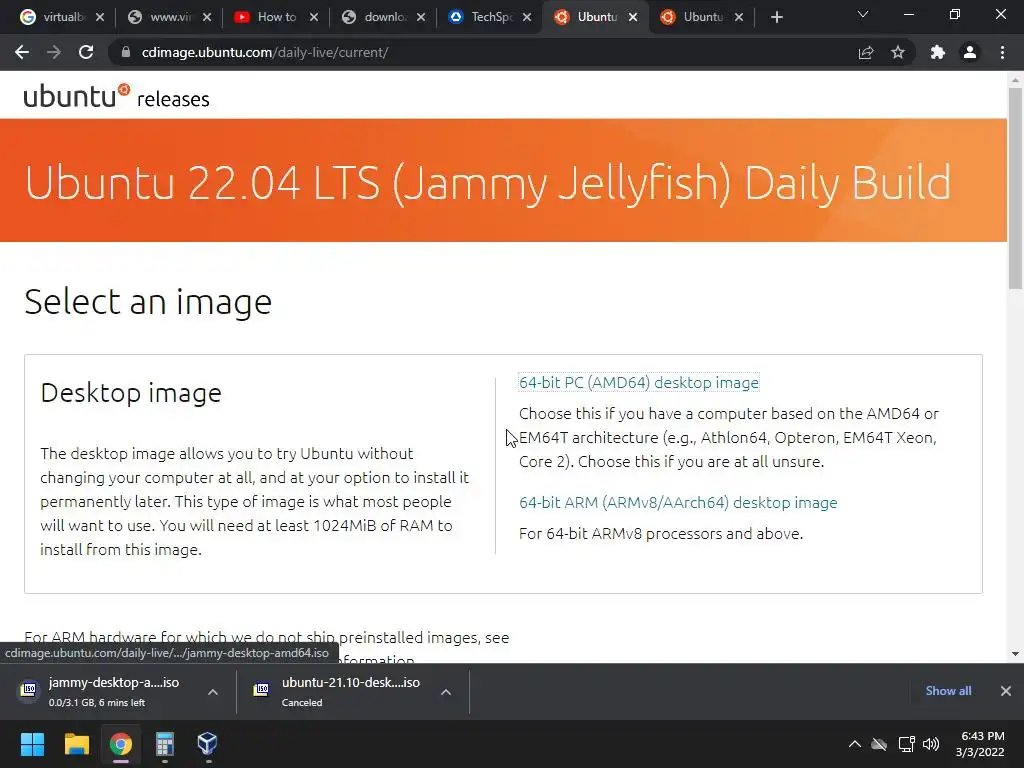Click the ubuntu-21.10 iso file icon
Screen dimensions: 1024x768
[x=261, y=689]
